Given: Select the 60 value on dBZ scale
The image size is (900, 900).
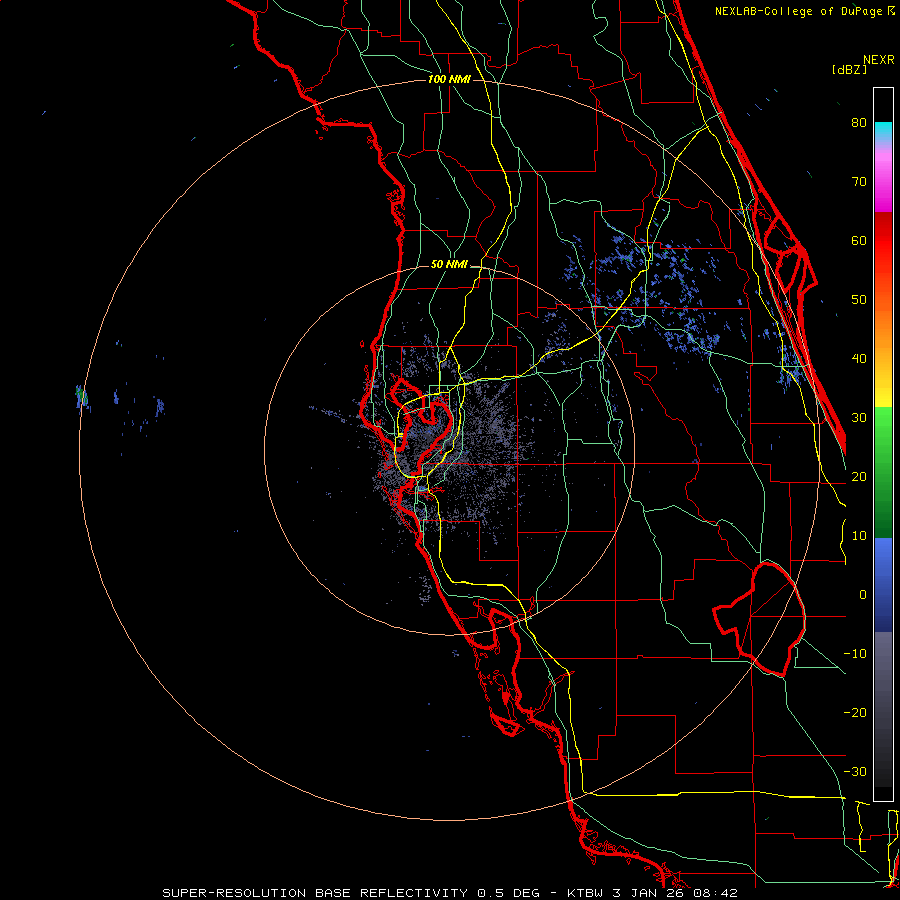Looking at the screenshot, I should (x=859, y=240).
